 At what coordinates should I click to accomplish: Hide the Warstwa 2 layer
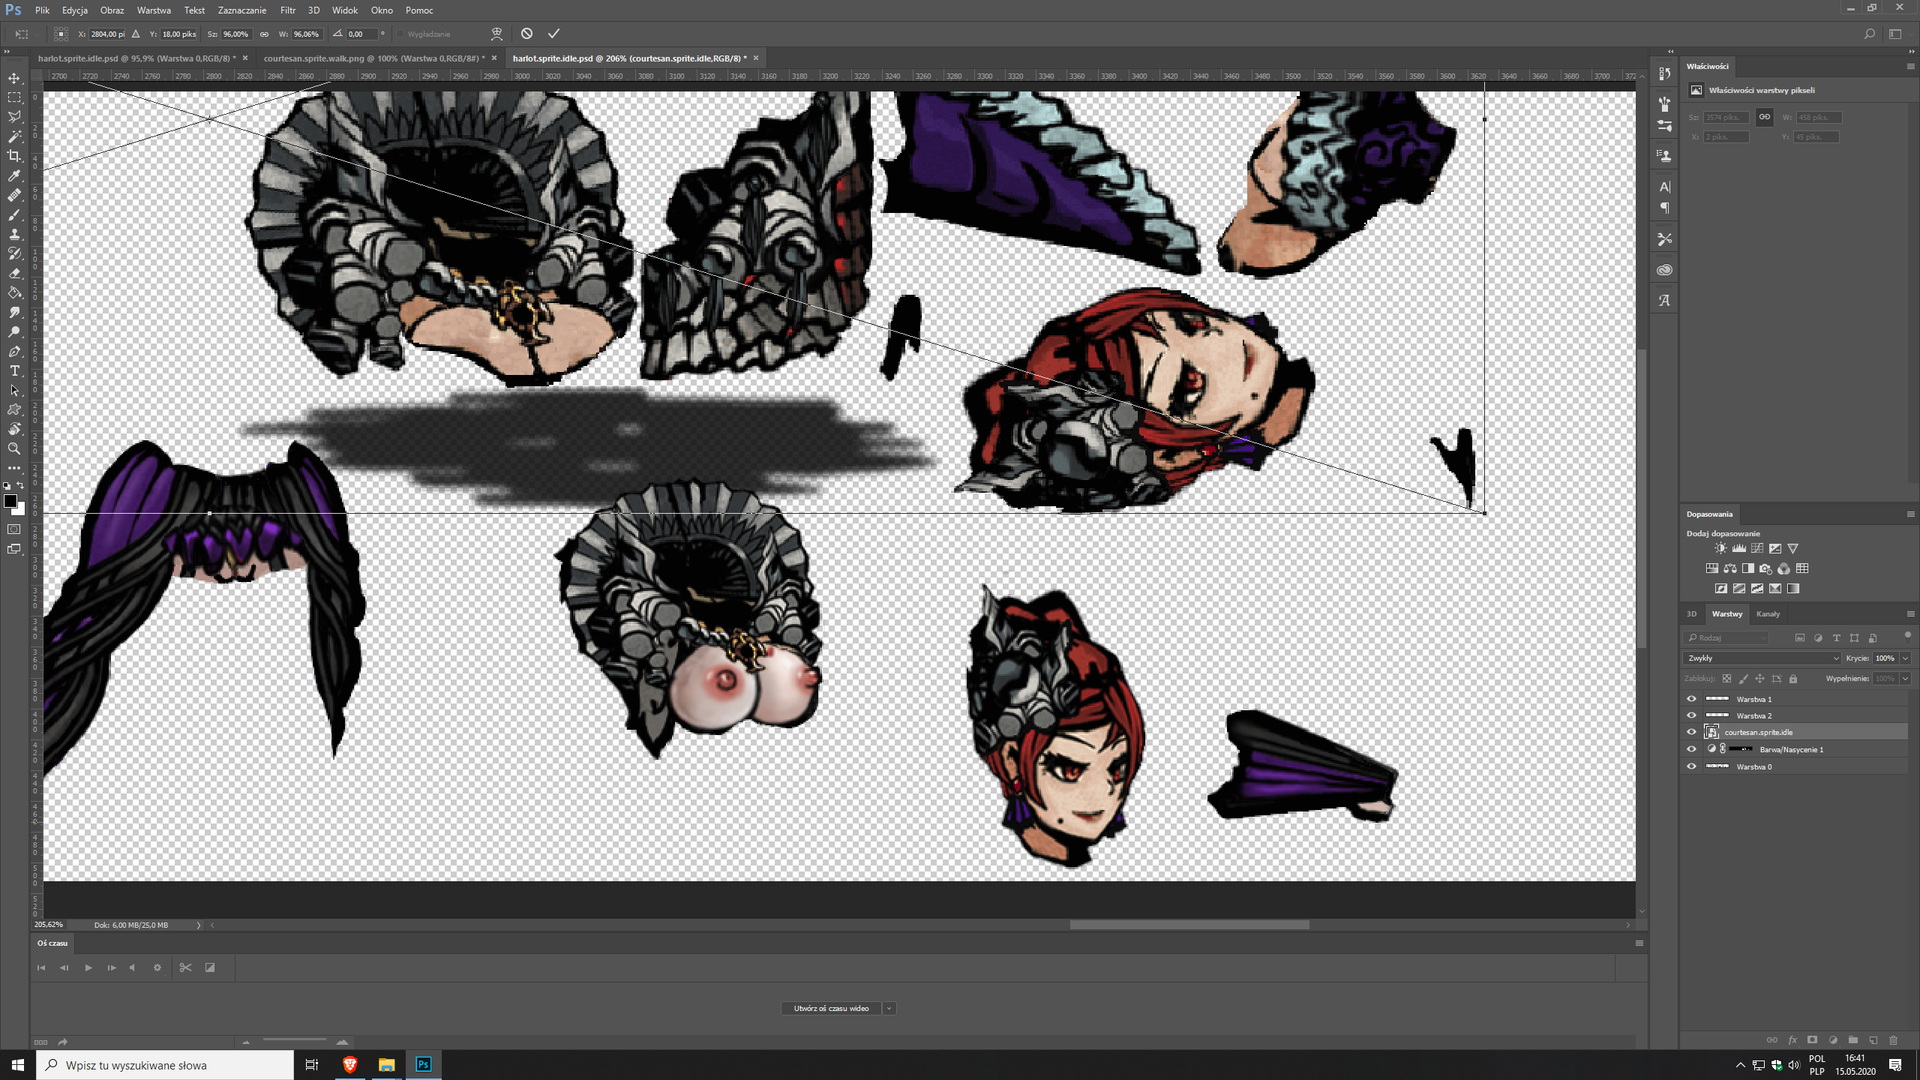pos(1692,716)
